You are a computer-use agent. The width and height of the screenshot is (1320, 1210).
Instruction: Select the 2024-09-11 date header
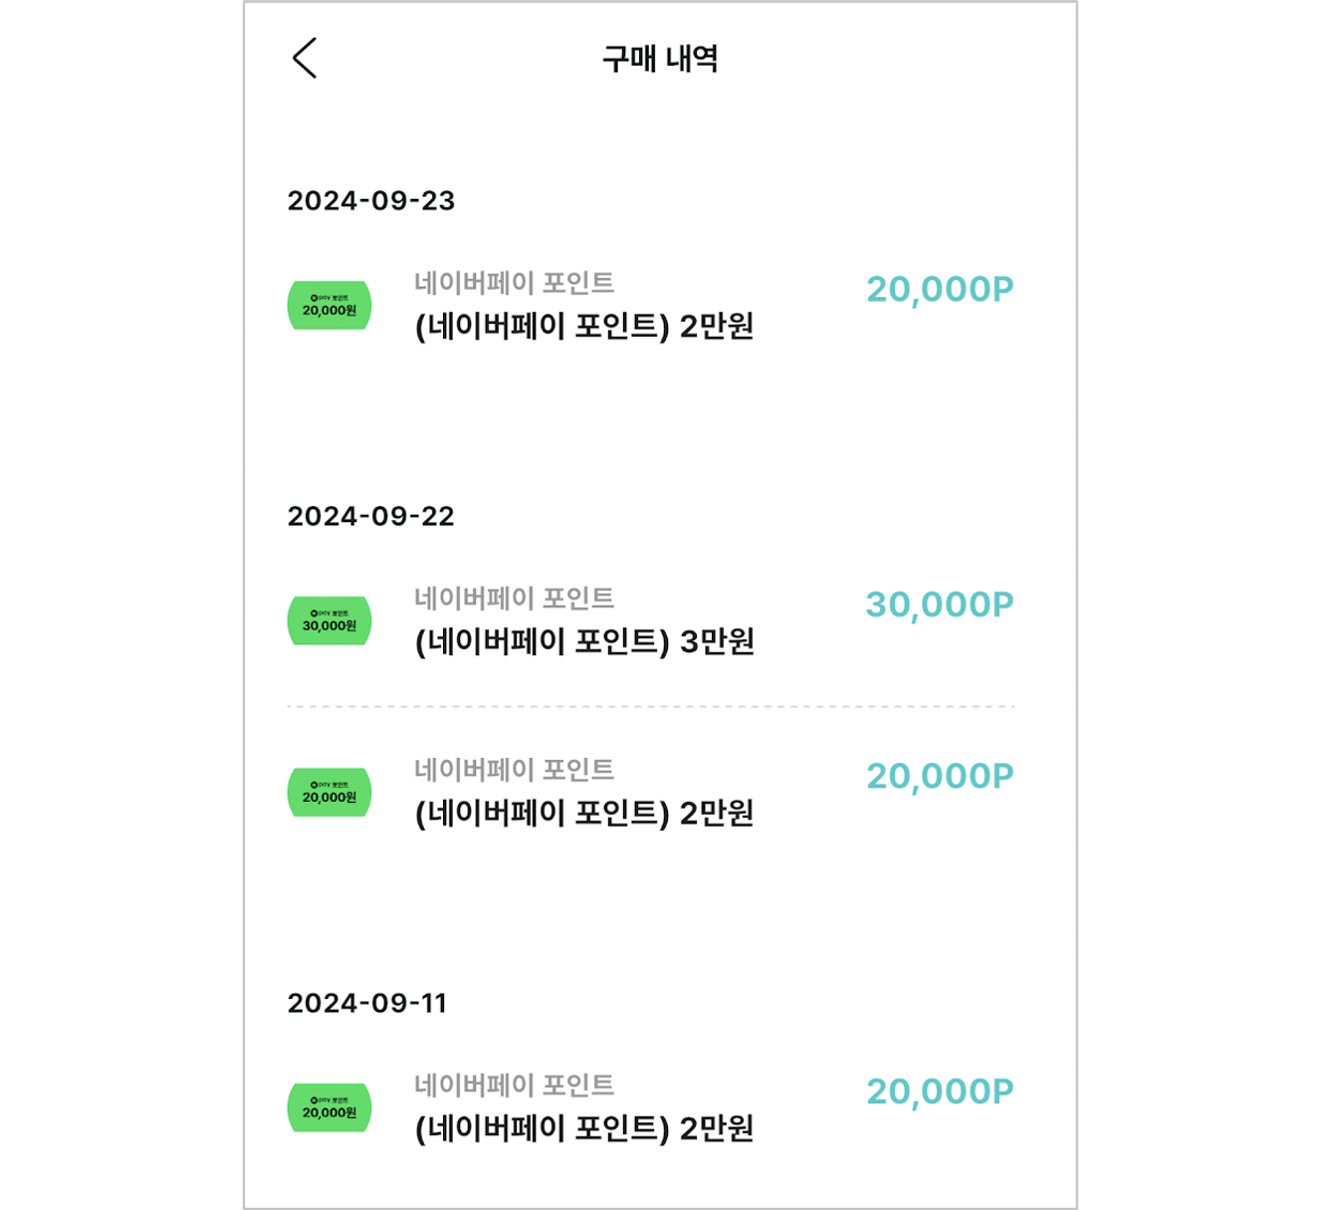(367, 1003)
